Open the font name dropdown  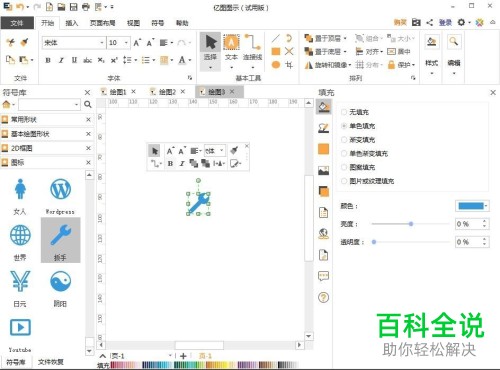102,43
